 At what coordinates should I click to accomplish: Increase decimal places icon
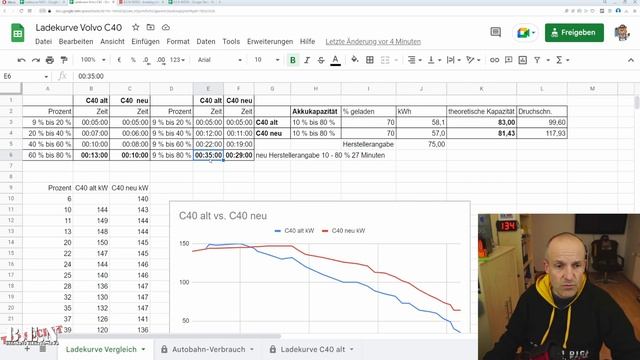pos(161,60)
